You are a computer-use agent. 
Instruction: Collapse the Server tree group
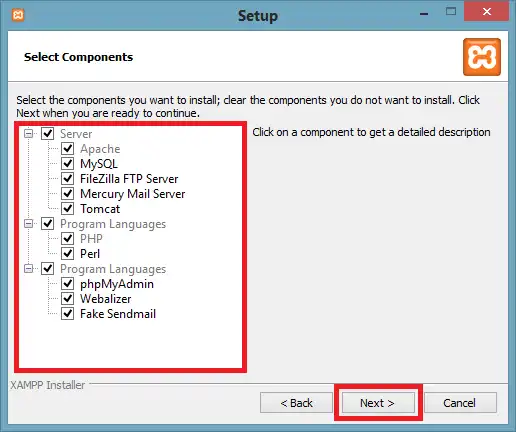(x=29, y=134)
